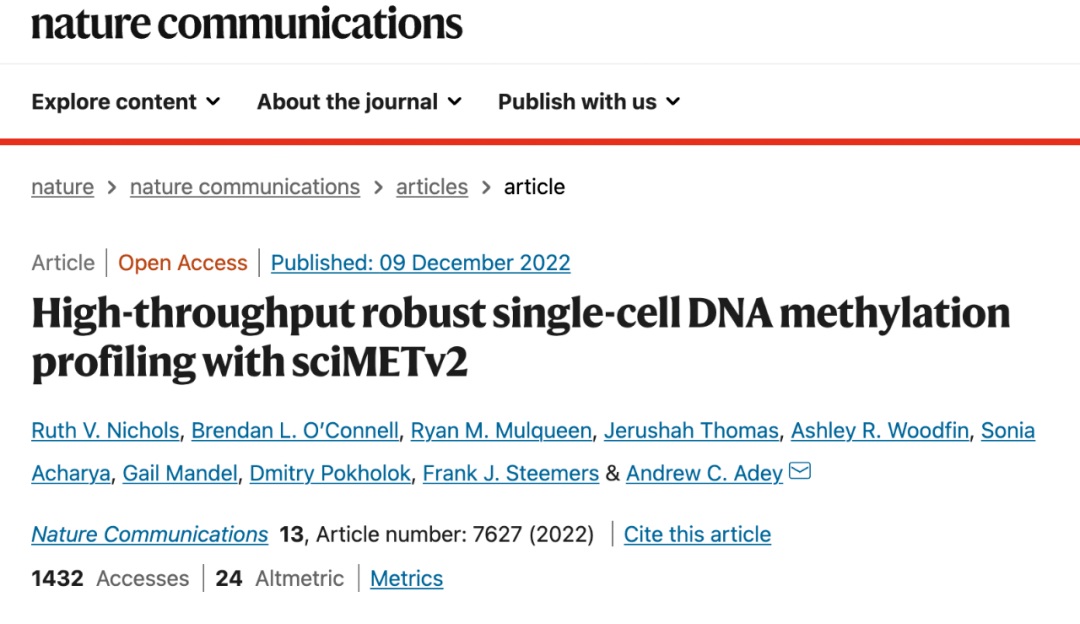Image resolution: width=1080 pixels, height=624 pixels.
Task: Open author Ruth V. Nichols
Action: [105, 431]
